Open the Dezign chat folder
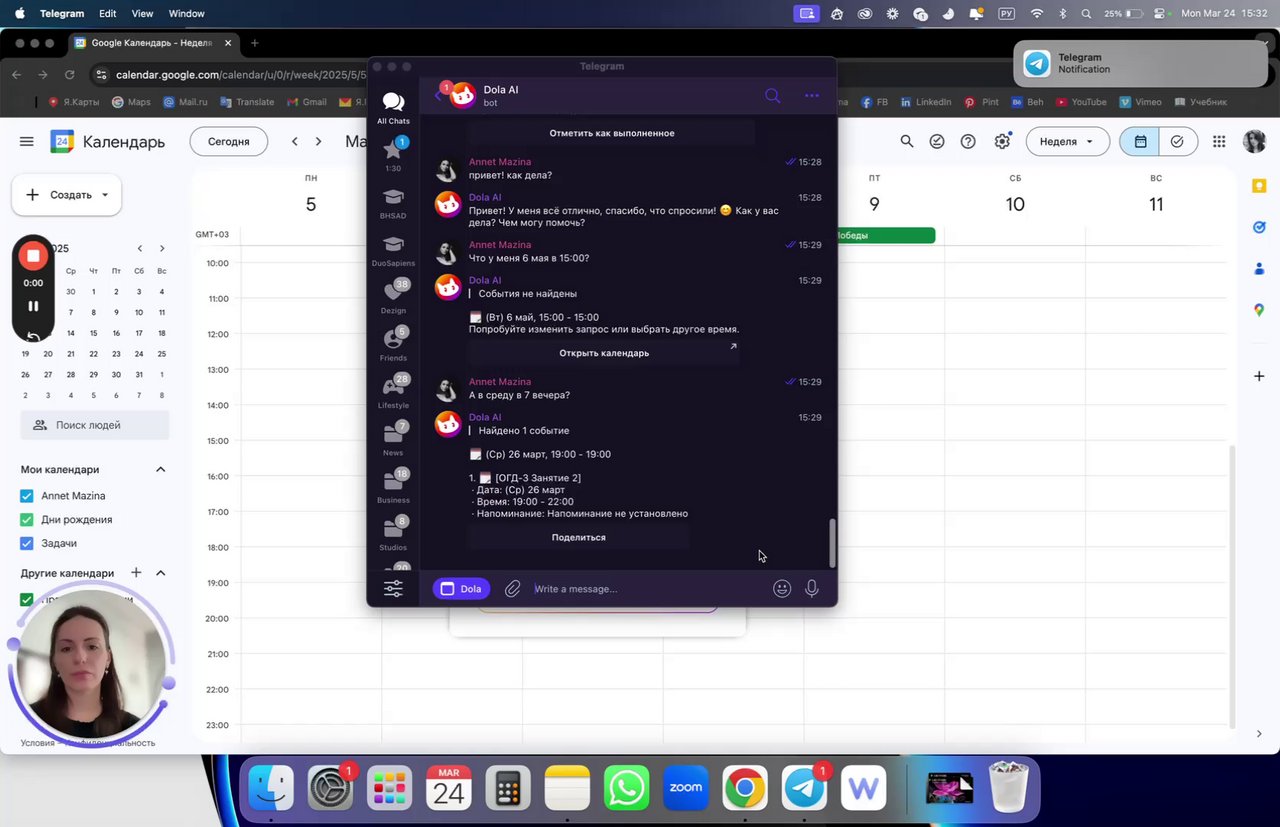Screen dimensions: 1280x827 (393, 297)
